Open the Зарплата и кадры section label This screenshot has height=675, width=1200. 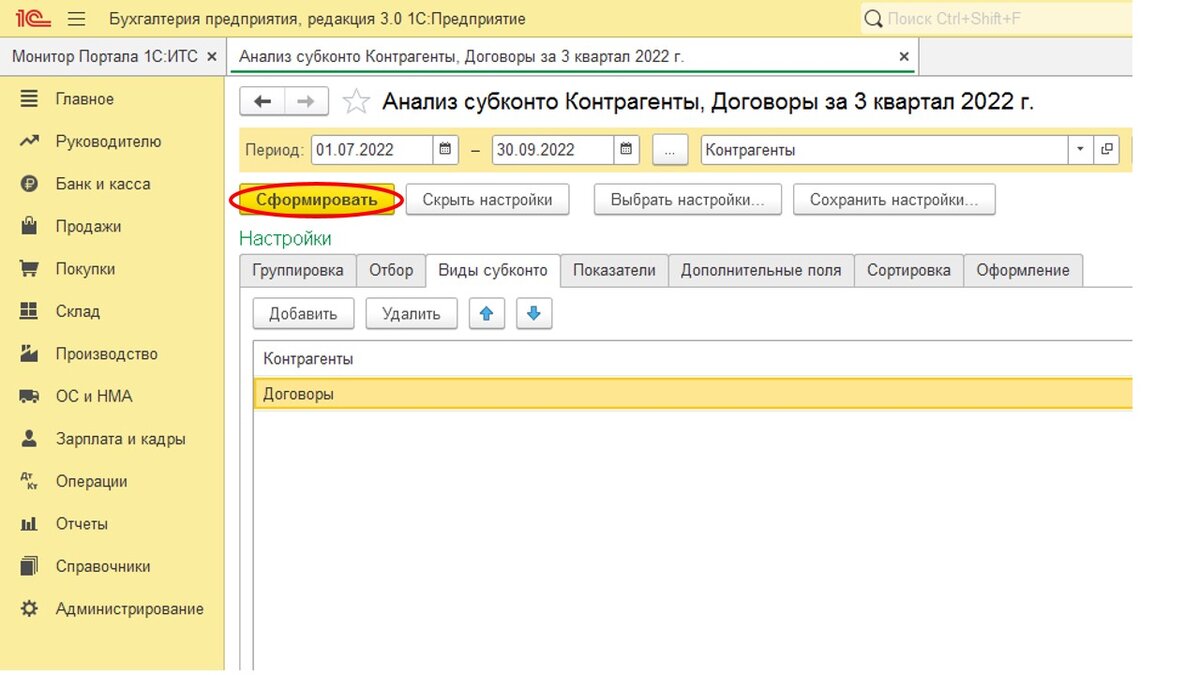[x=121, y=439]
